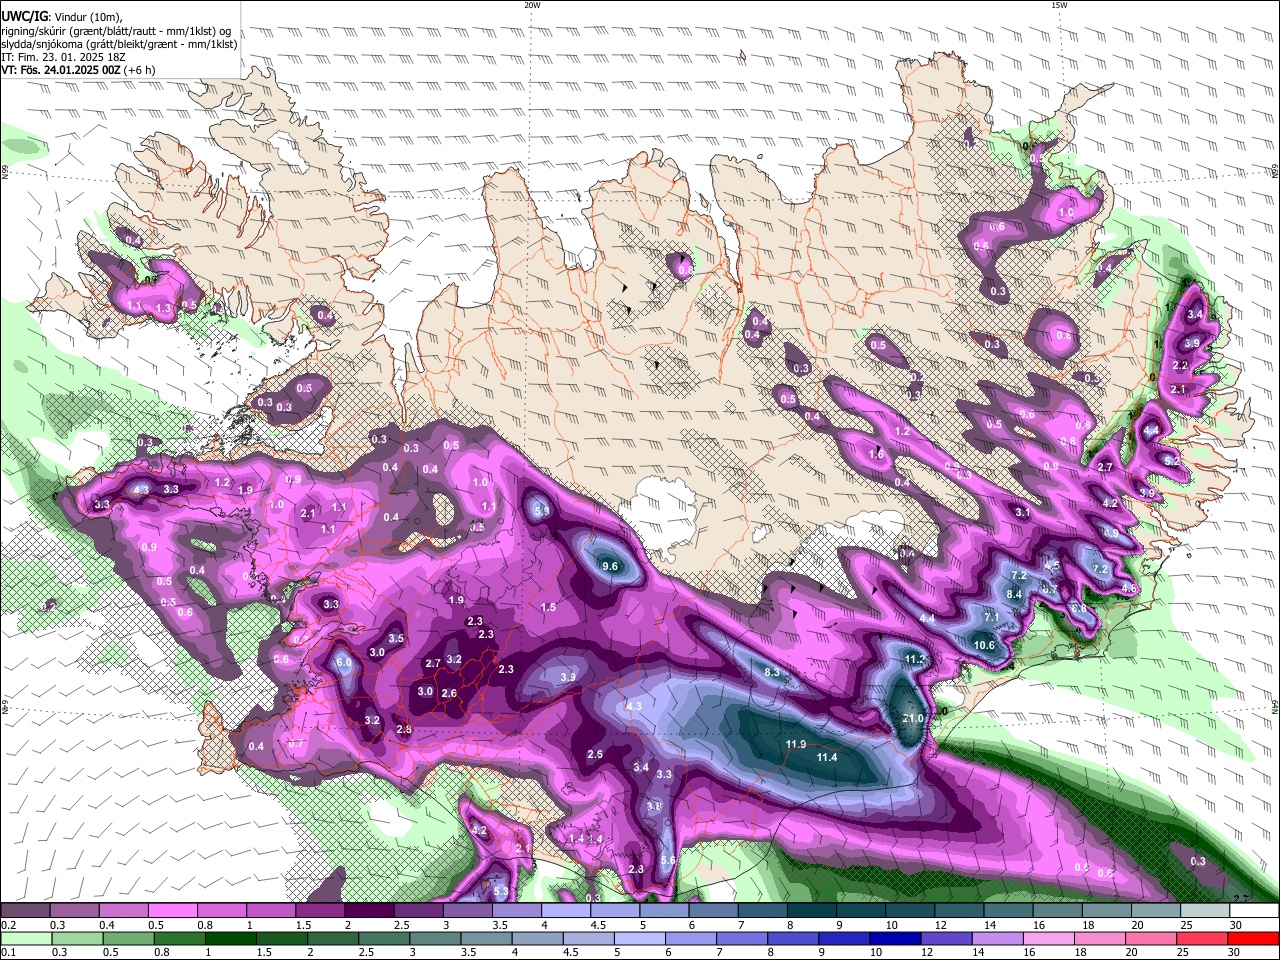Click the 5.6 value on the map
Viewport: 1280px width, 960px height.
[x=669, y=860]
